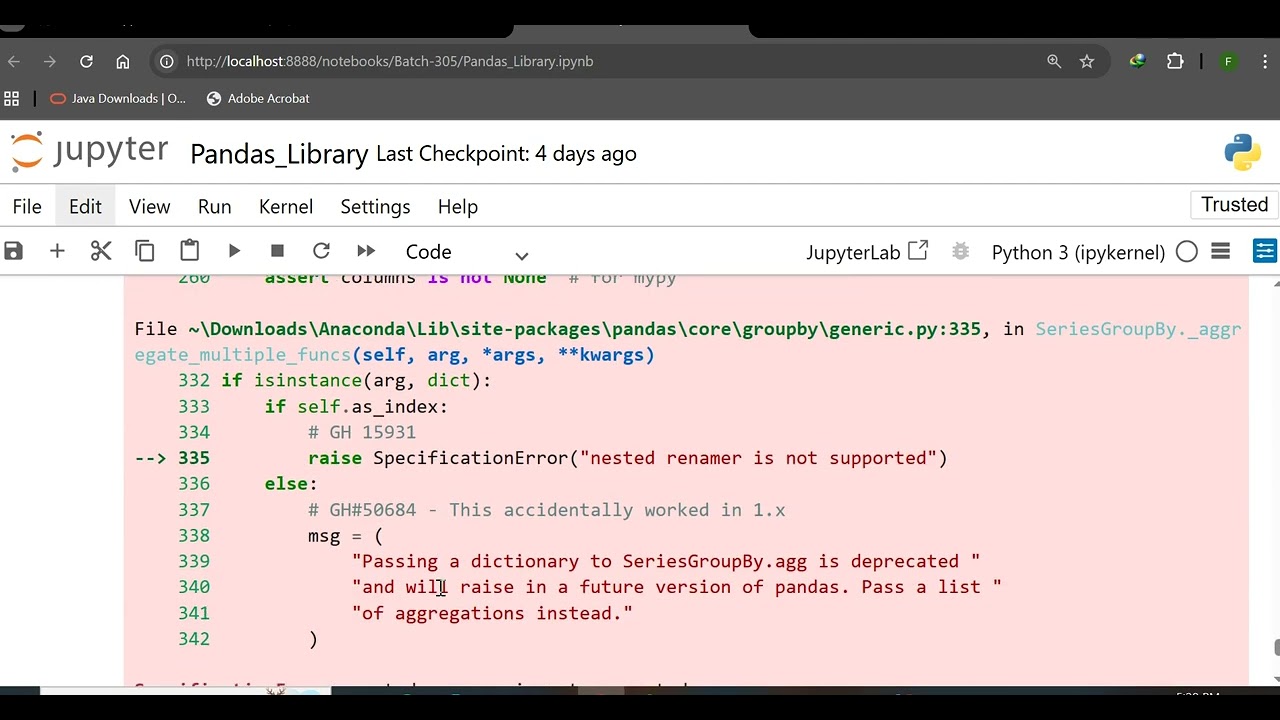1280x720 pixels.
Task: Click raise SpecificationError line 335
Action: (627, 458)
